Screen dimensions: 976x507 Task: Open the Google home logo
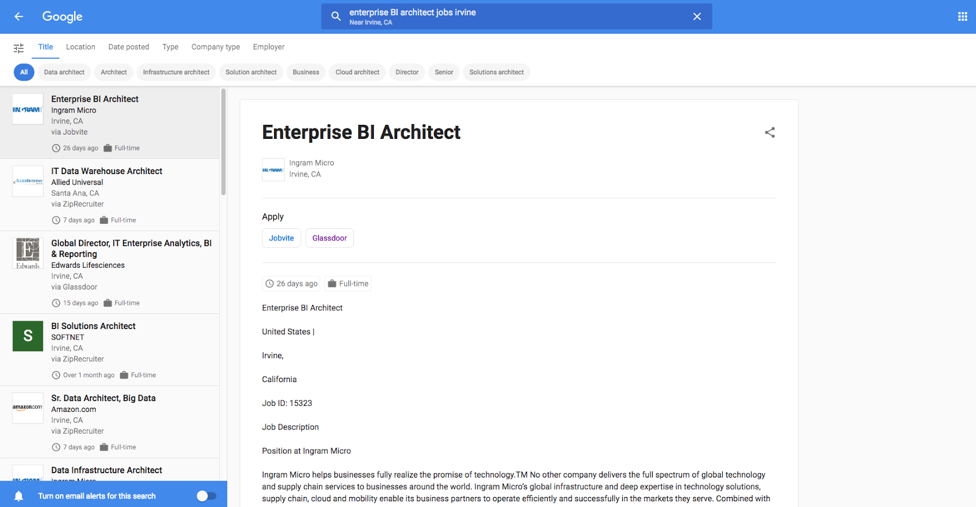point(62,17)
